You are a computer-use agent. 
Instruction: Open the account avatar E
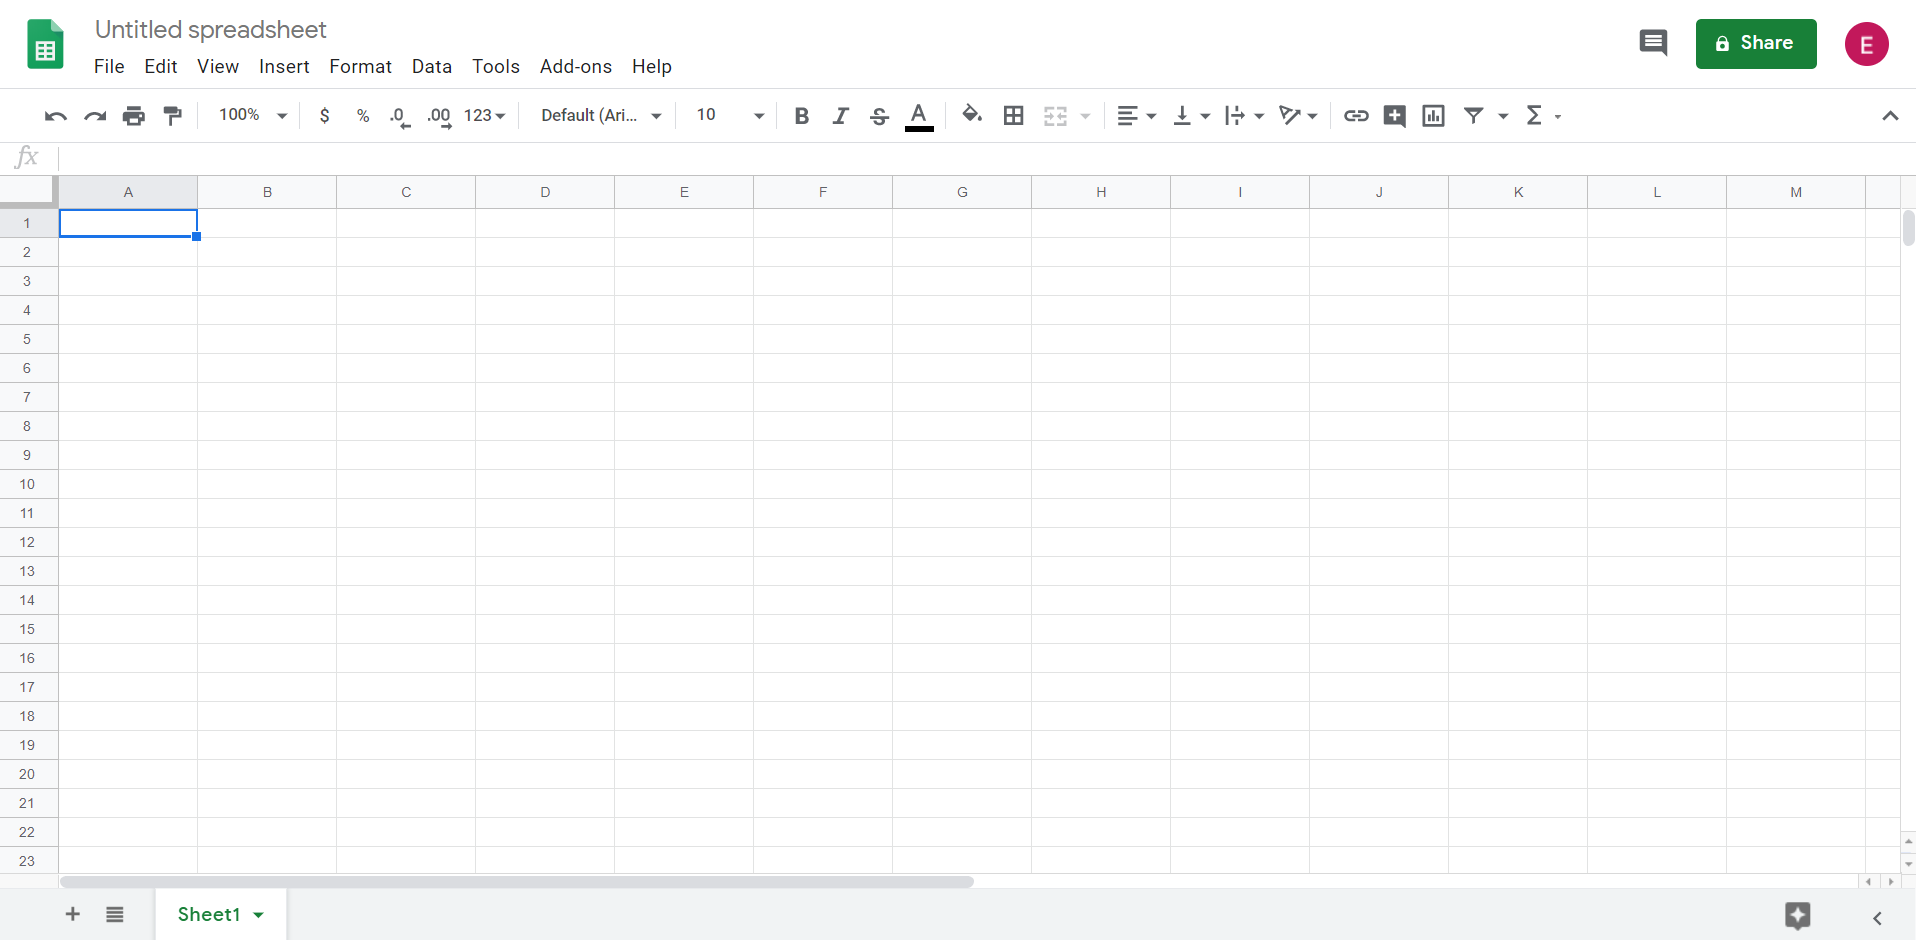(x=1866, y=44)
